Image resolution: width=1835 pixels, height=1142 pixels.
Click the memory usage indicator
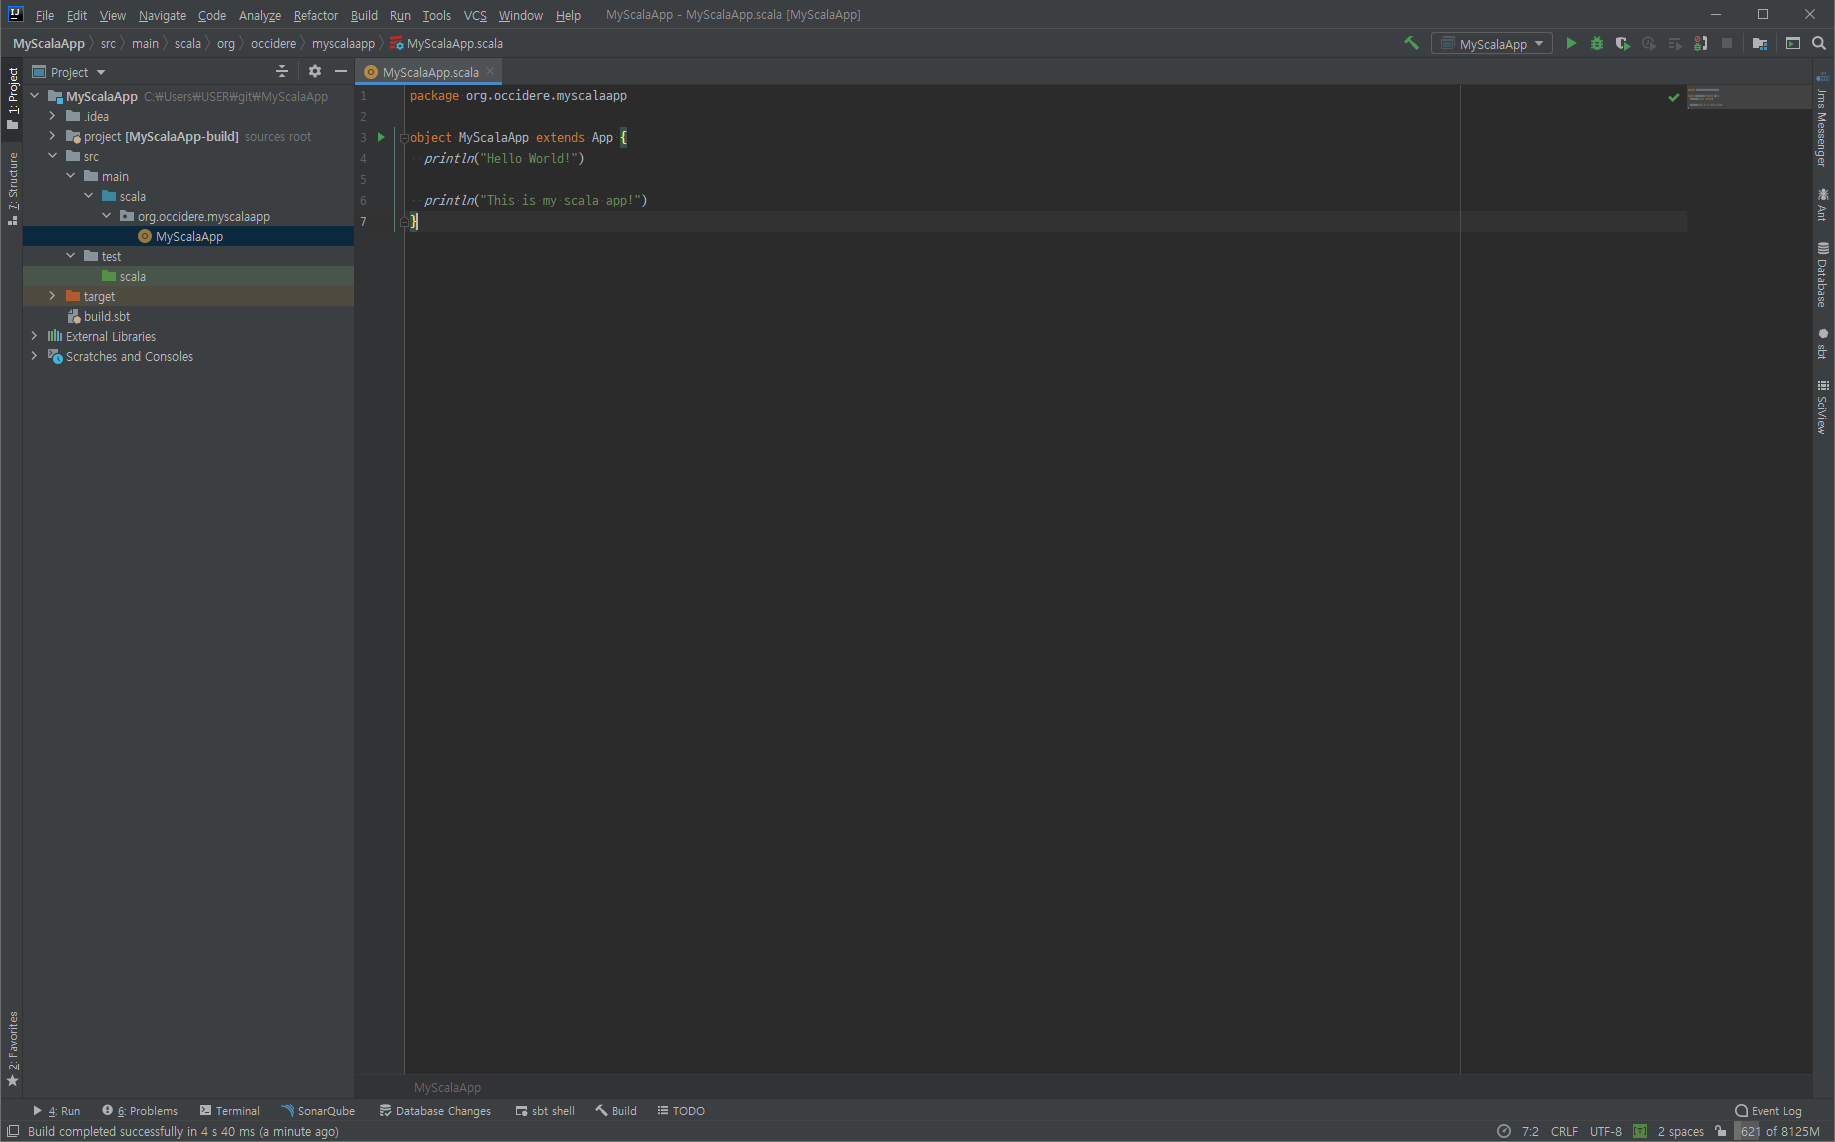pos(1780,1131)
